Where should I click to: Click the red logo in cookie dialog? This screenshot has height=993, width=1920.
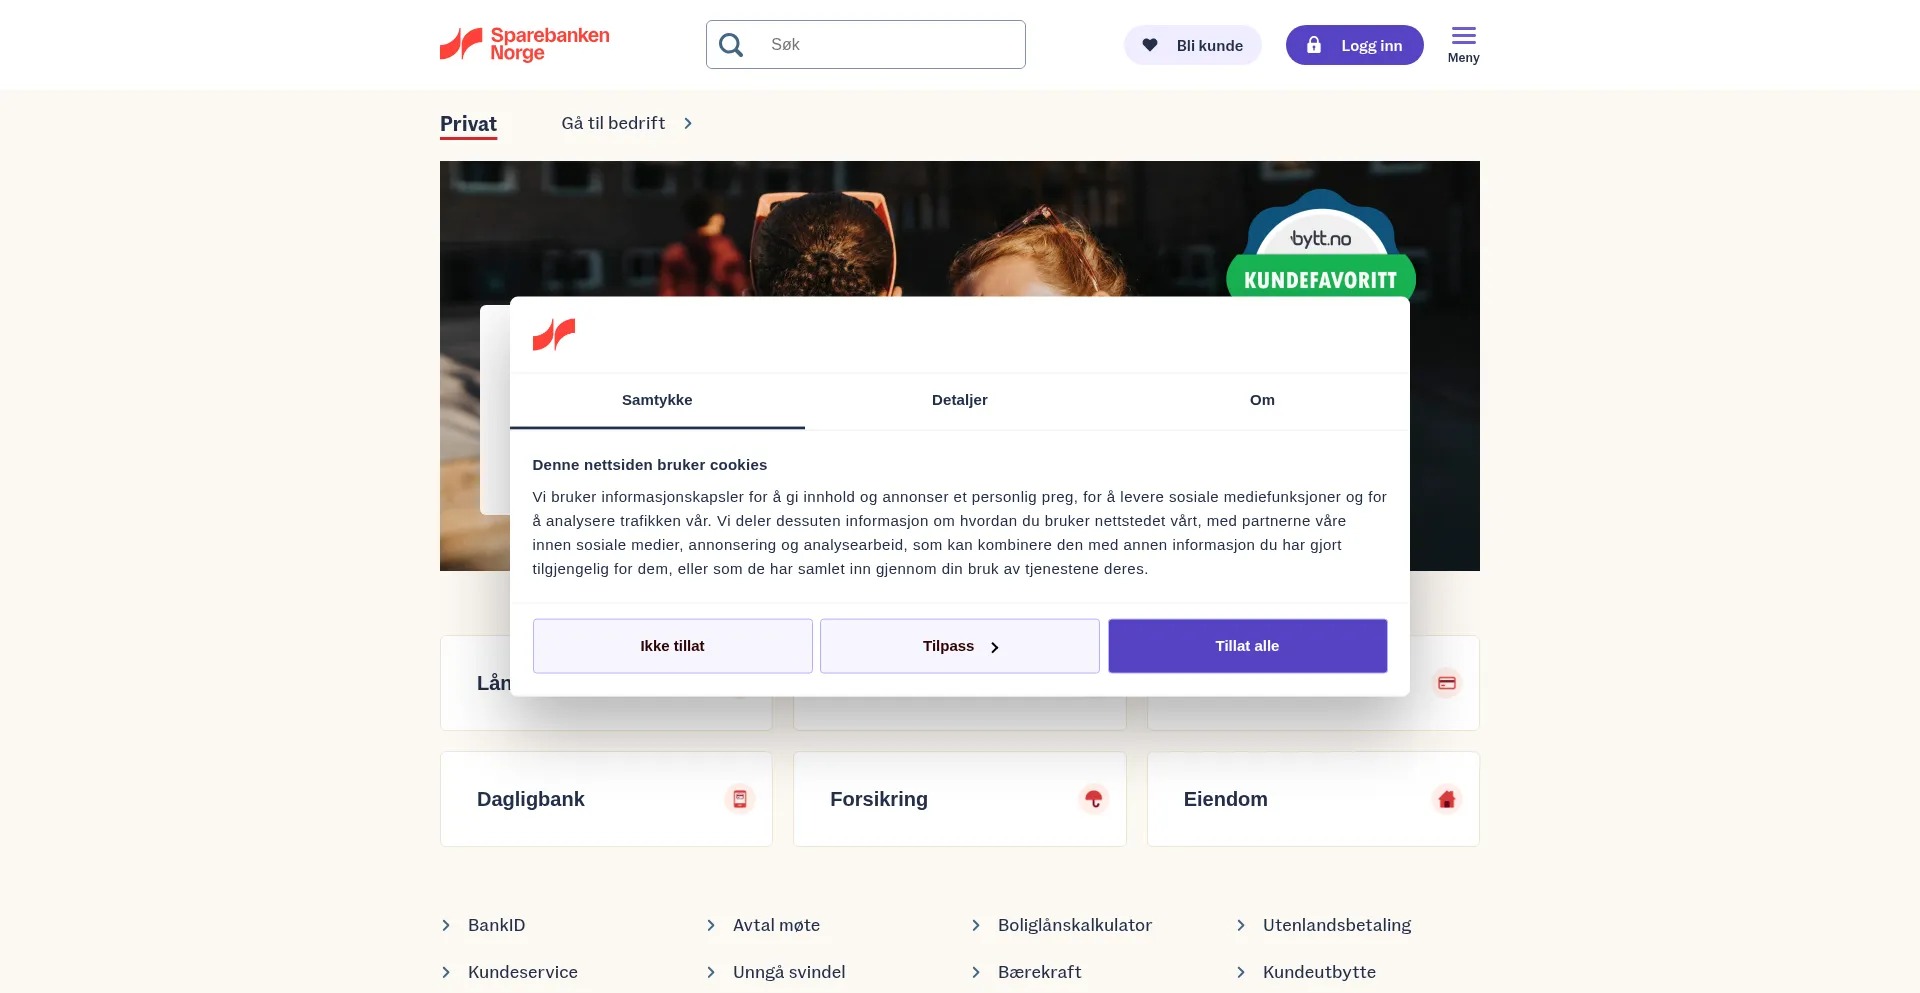click(x=554, y=335)
